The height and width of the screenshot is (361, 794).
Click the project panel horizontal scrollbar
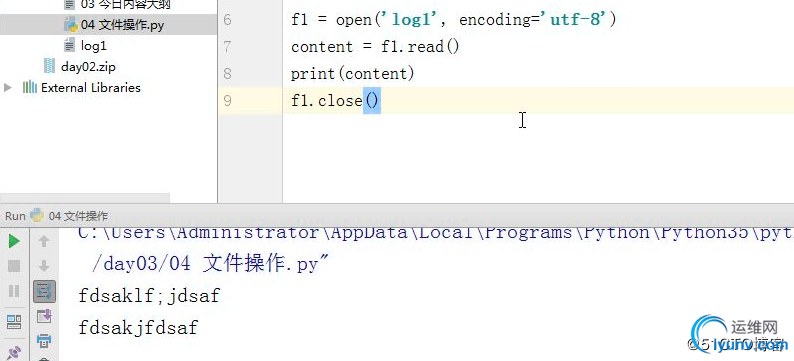(x=85, y=198)
